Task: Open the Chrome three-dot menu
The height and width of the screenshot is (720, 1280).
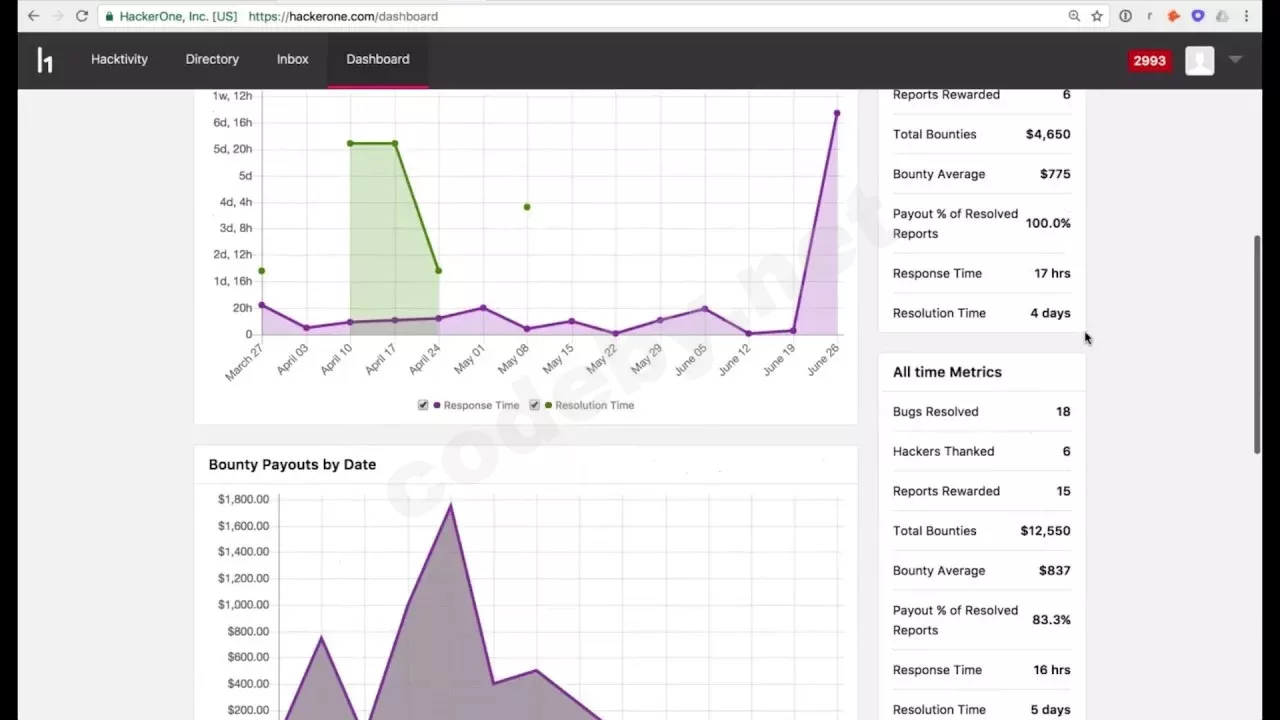Action: (1247, 16)
